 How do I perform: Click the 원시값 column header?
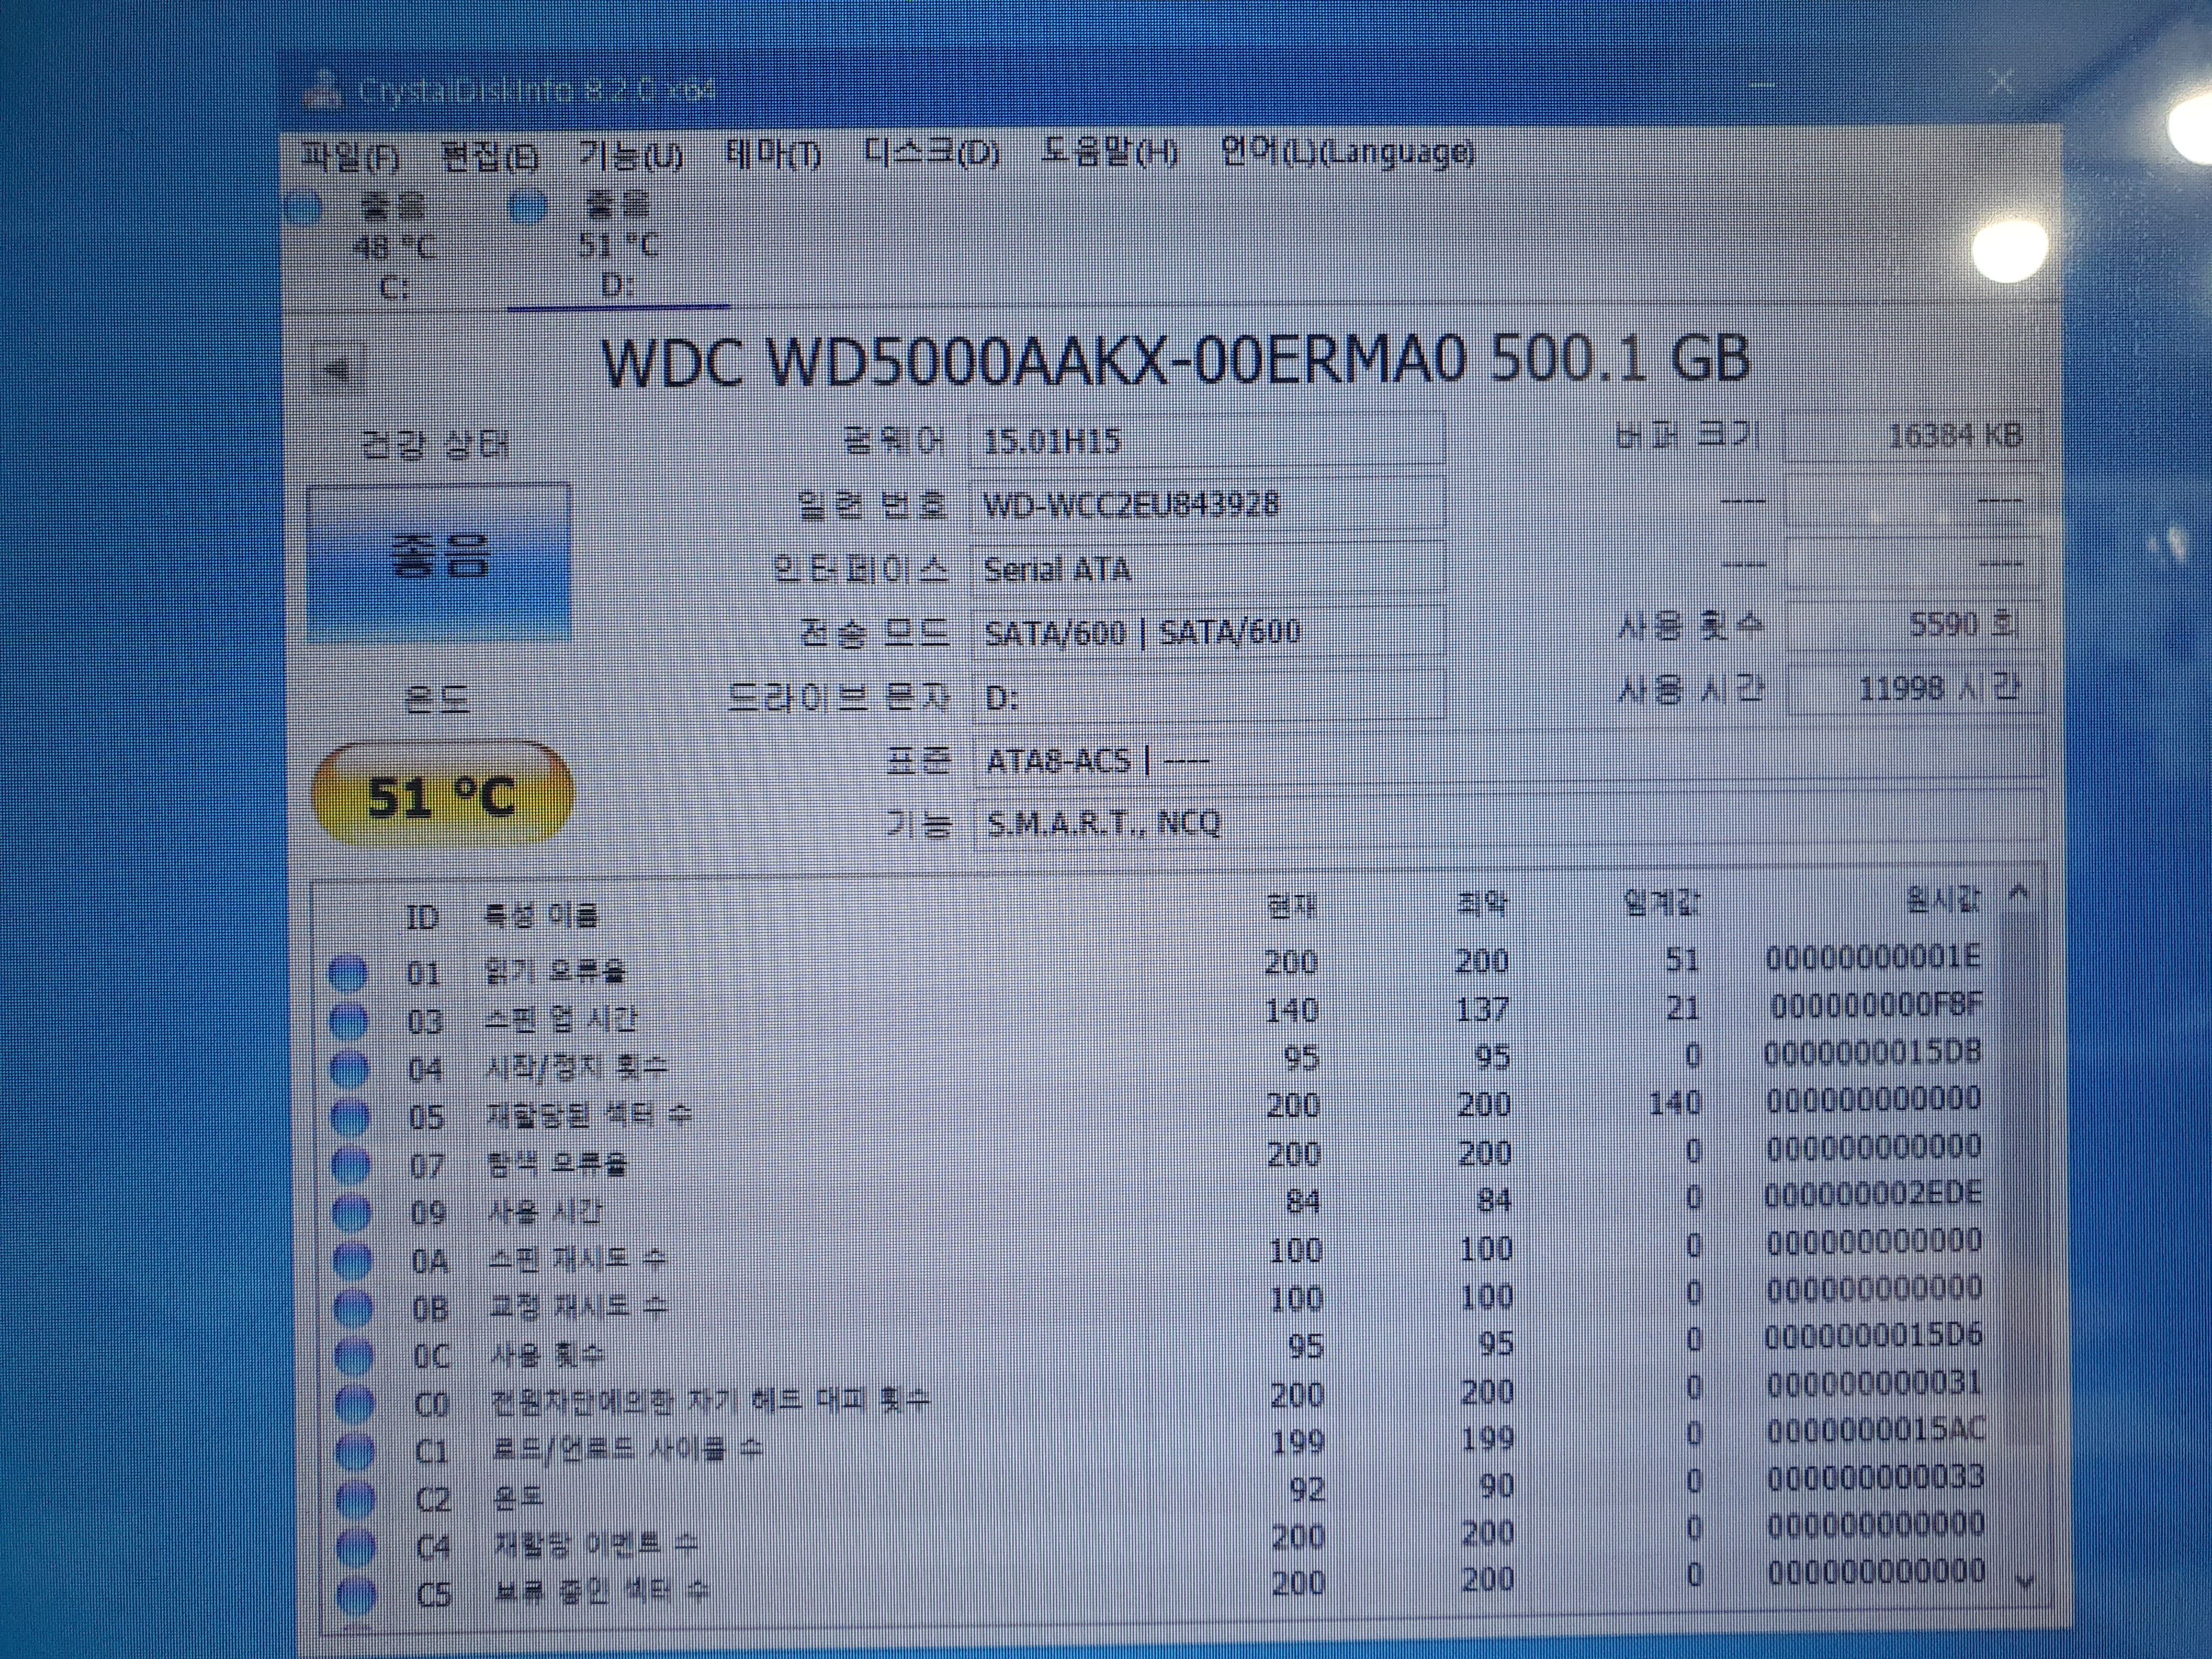[1942, 900]
